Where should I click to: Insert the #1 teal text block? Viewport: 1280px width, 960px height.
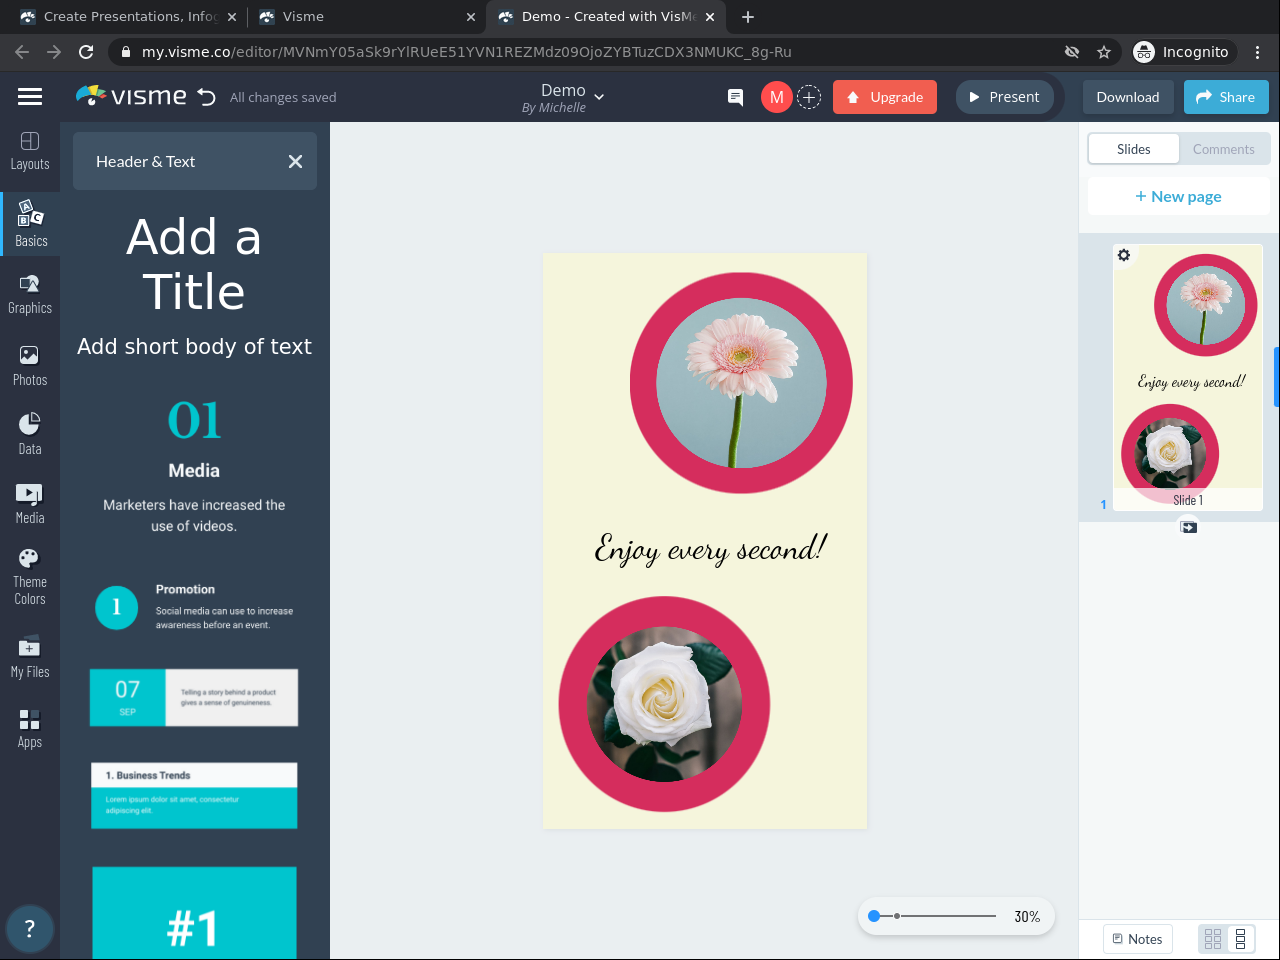[194, 913]
